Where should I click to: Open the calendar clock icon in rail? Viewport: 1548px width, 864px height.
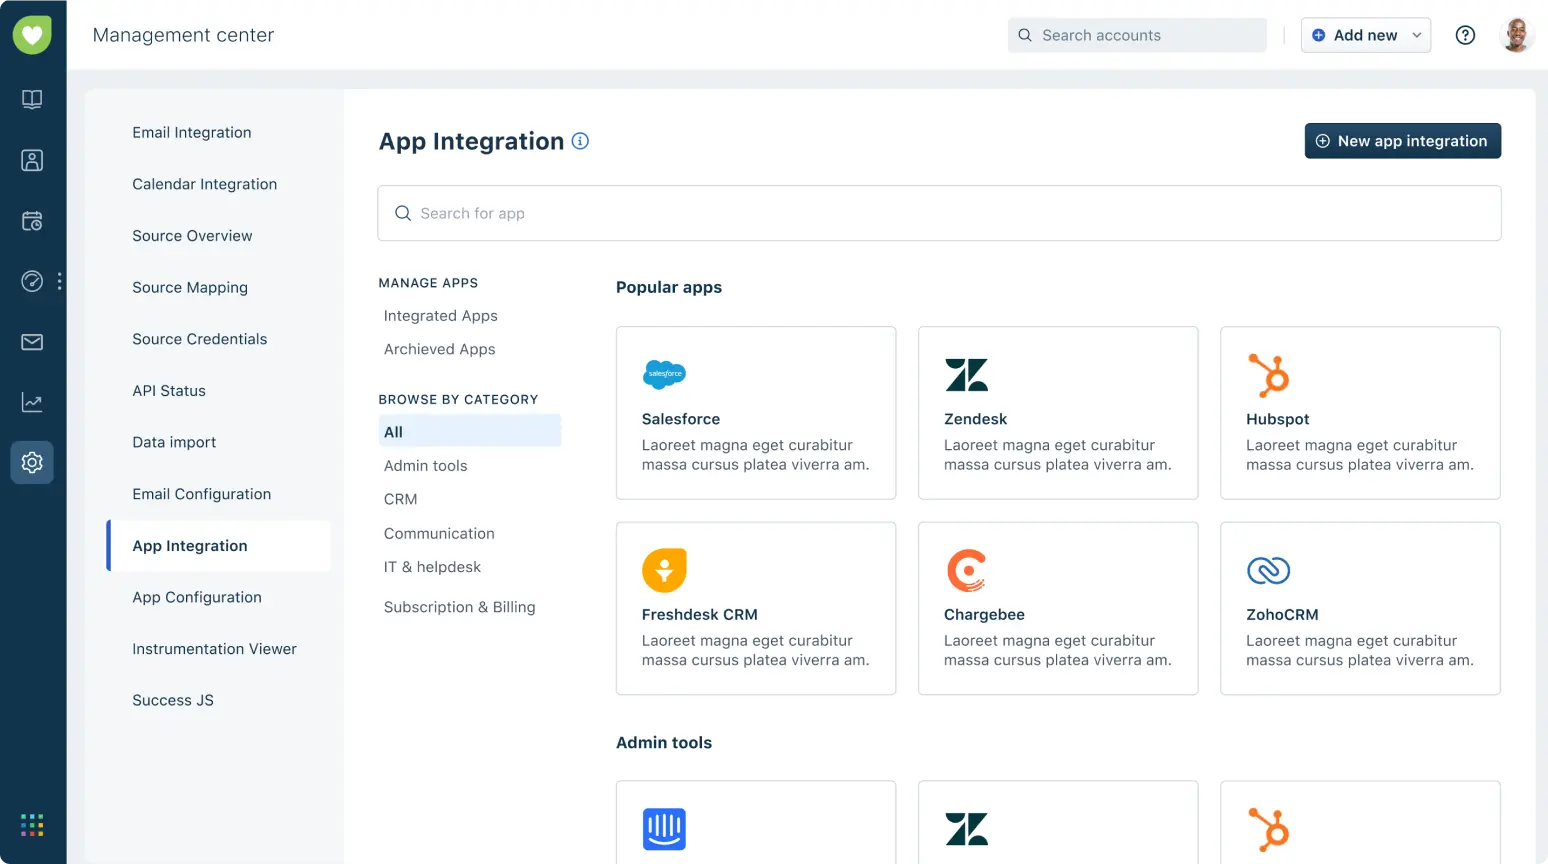click(x=32, y=221)
